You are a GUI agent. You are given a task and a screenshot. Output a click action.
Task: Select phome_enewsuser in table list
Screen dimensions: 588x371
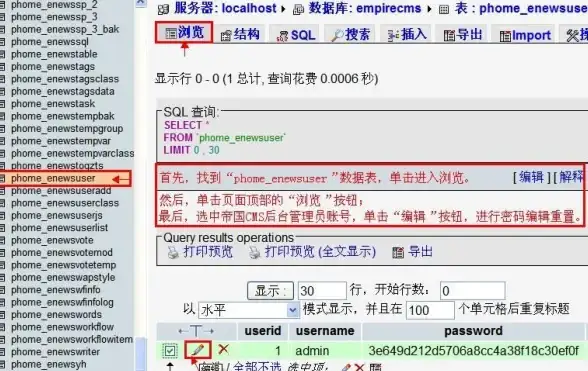53,178
